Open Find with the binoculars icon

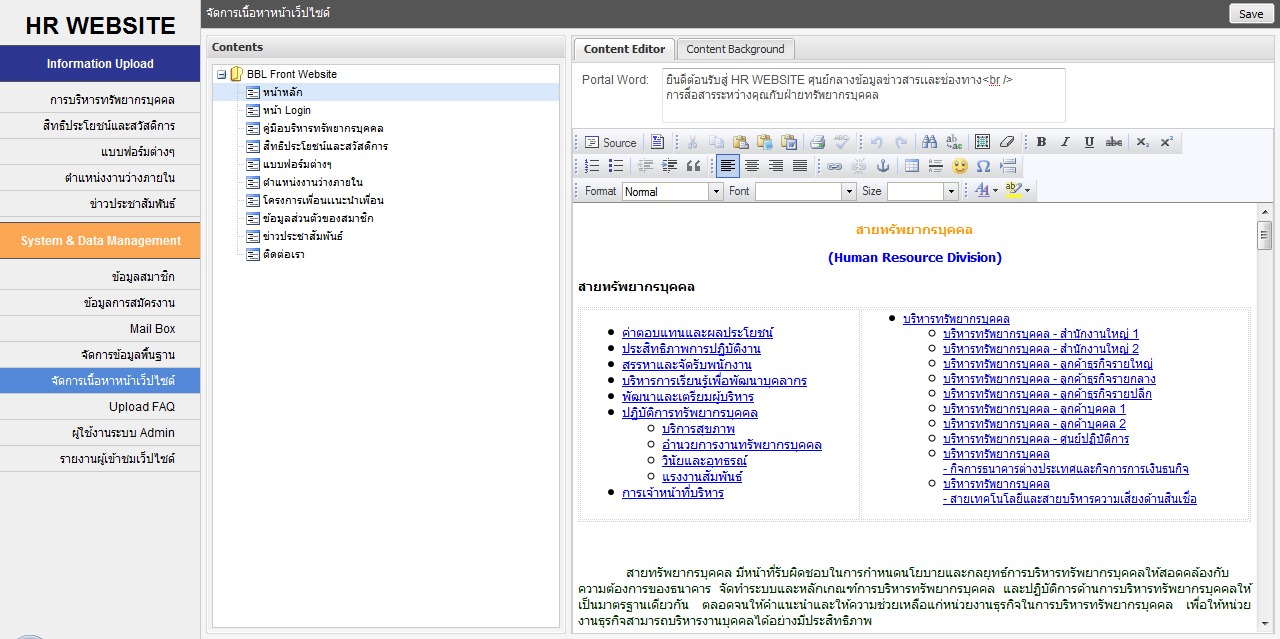929,142
